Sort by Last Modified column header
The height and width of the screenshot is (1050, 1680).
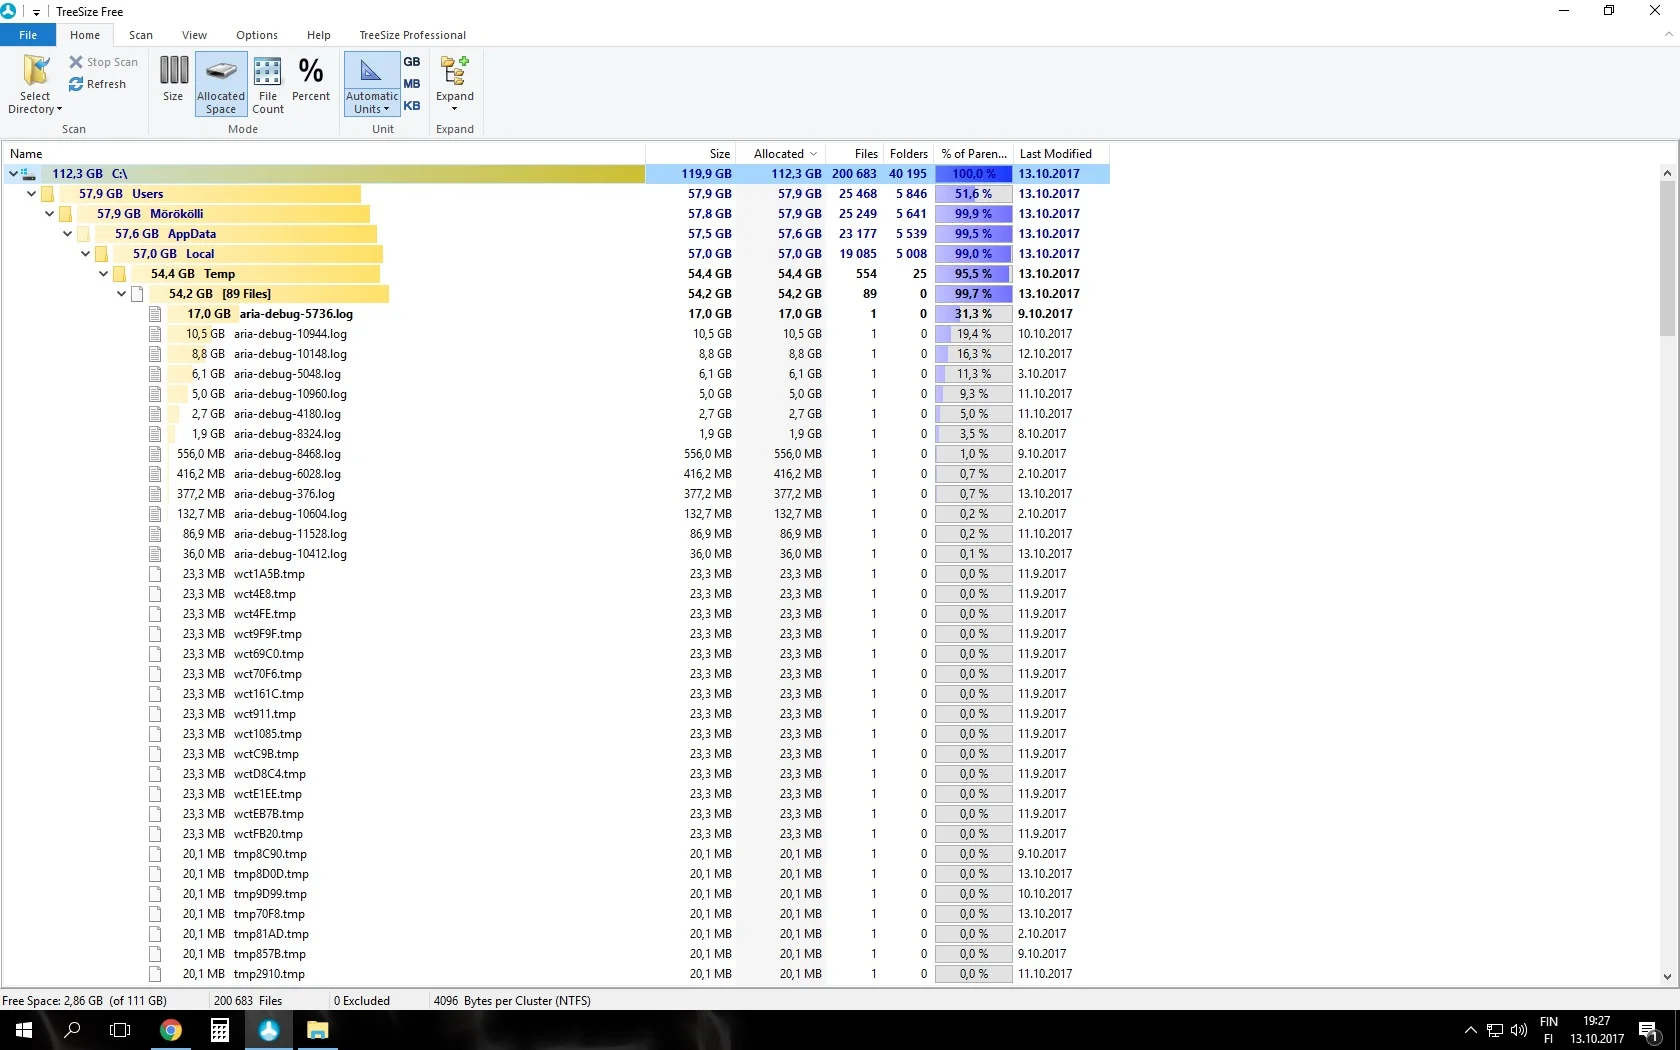1056,154
